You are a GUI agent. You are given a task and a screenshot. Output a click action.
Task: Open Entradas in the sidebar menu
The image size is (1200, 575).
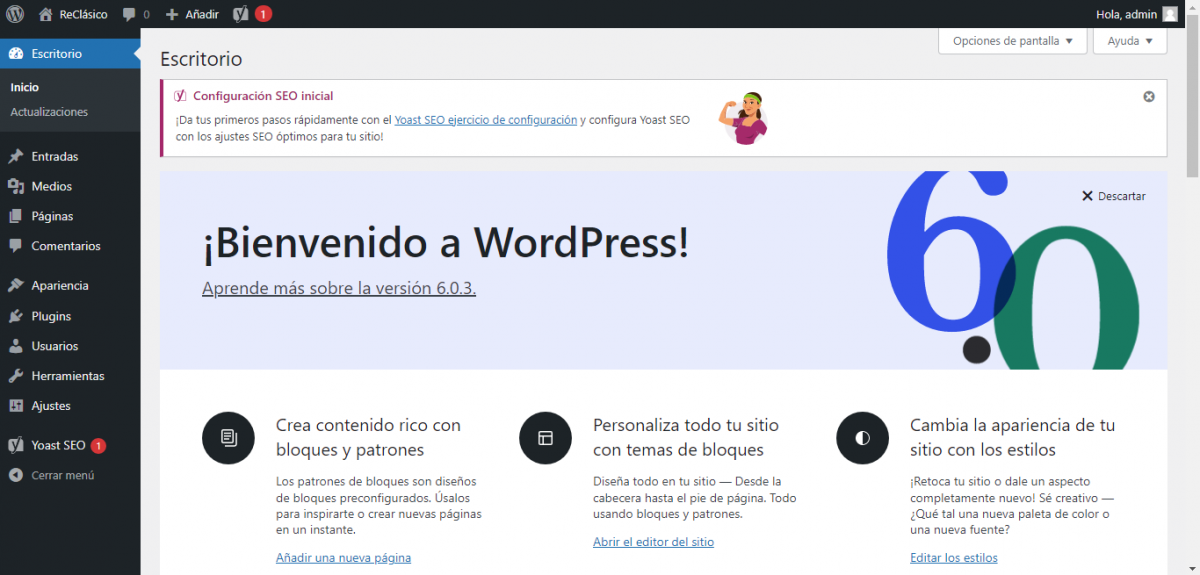pyautogui.click(x=54, y=156)
